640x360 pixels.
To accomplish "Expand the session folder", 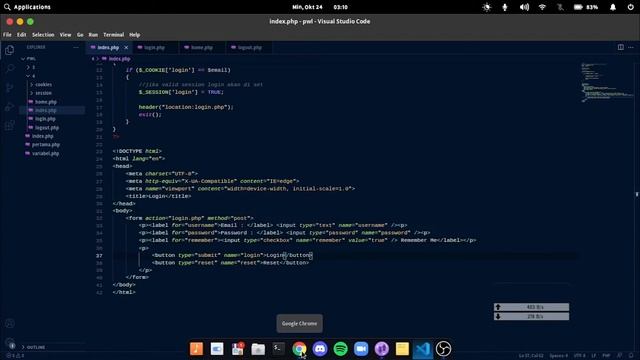I will click(41, 93).
